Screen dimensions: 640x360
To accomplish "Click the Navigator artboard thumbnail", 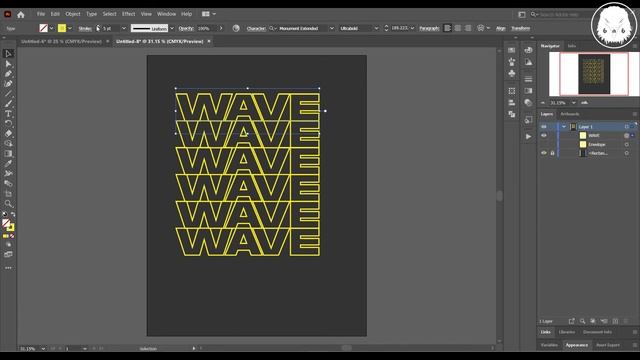I will 594,74.
